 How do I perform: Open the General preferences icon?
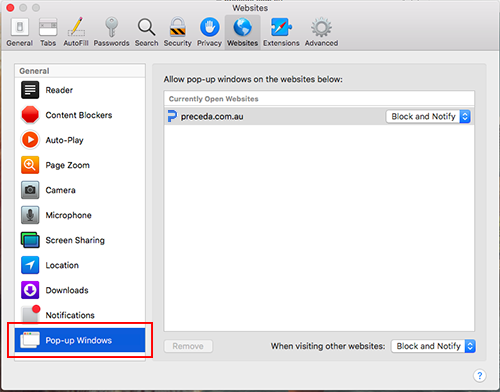click(20, 27)
